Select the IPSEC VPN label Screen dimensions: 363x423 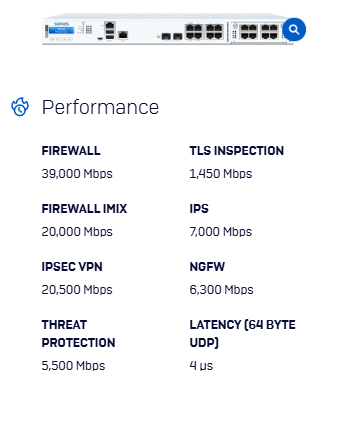pyautogui.click(x=72, y=267)
